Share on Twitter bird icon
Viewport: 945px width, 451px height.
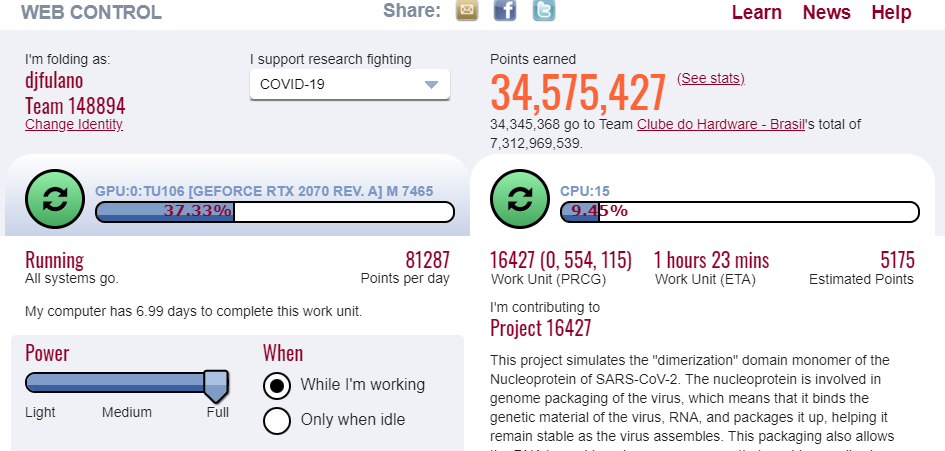[x=544, y=10]
